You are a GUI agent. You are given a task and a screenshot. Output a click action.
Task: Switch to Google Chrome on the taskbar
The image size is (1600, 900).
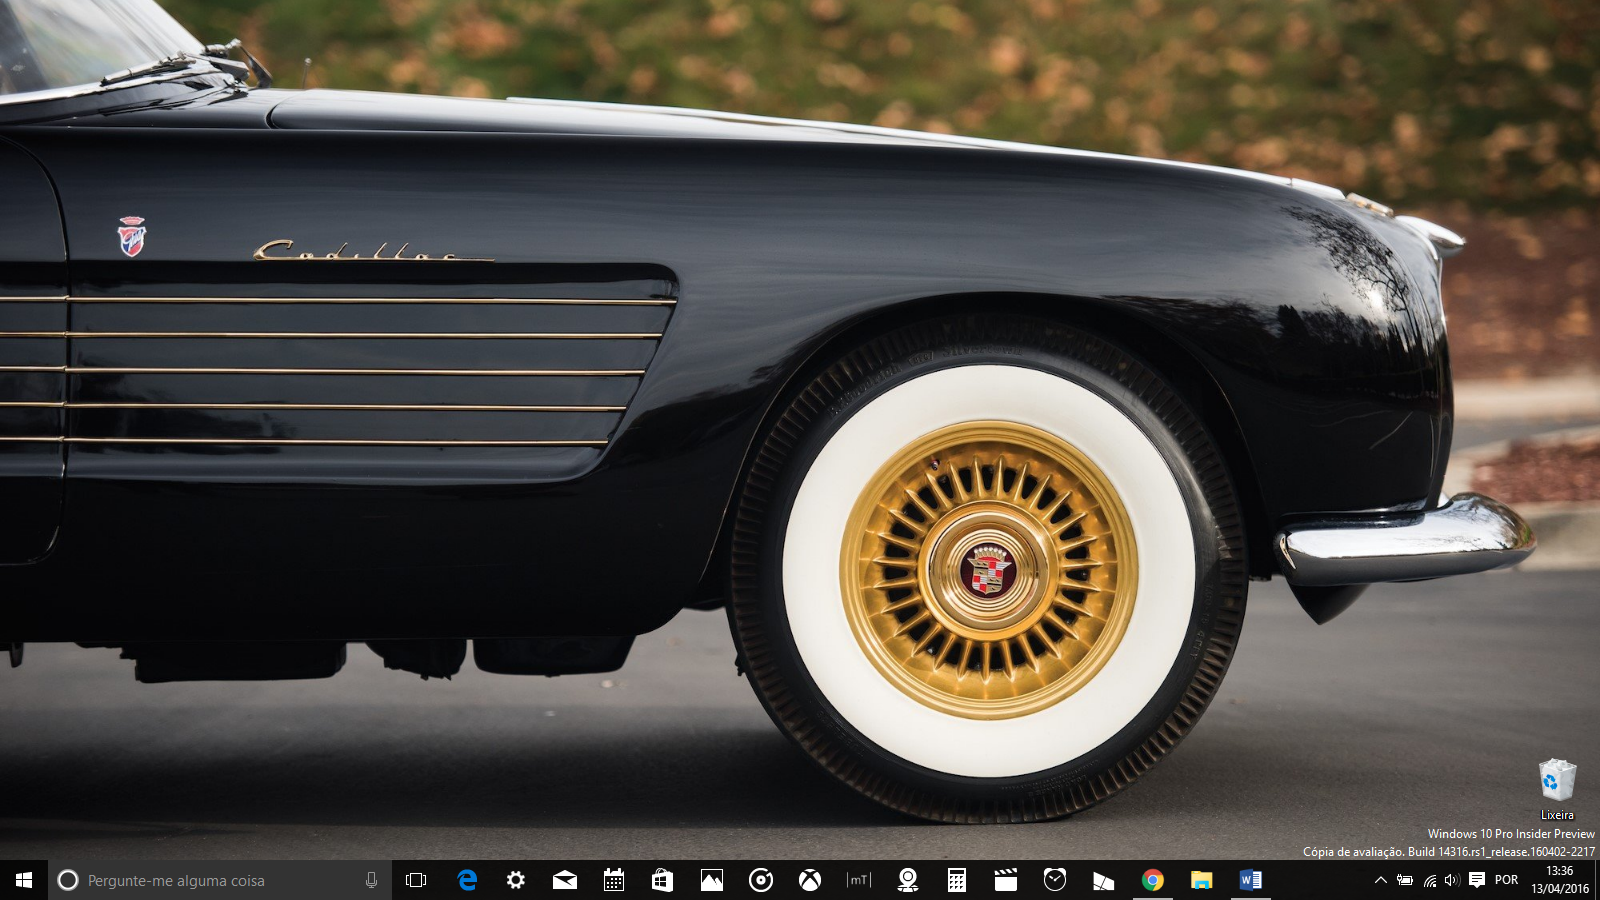tap(1152, 880)
